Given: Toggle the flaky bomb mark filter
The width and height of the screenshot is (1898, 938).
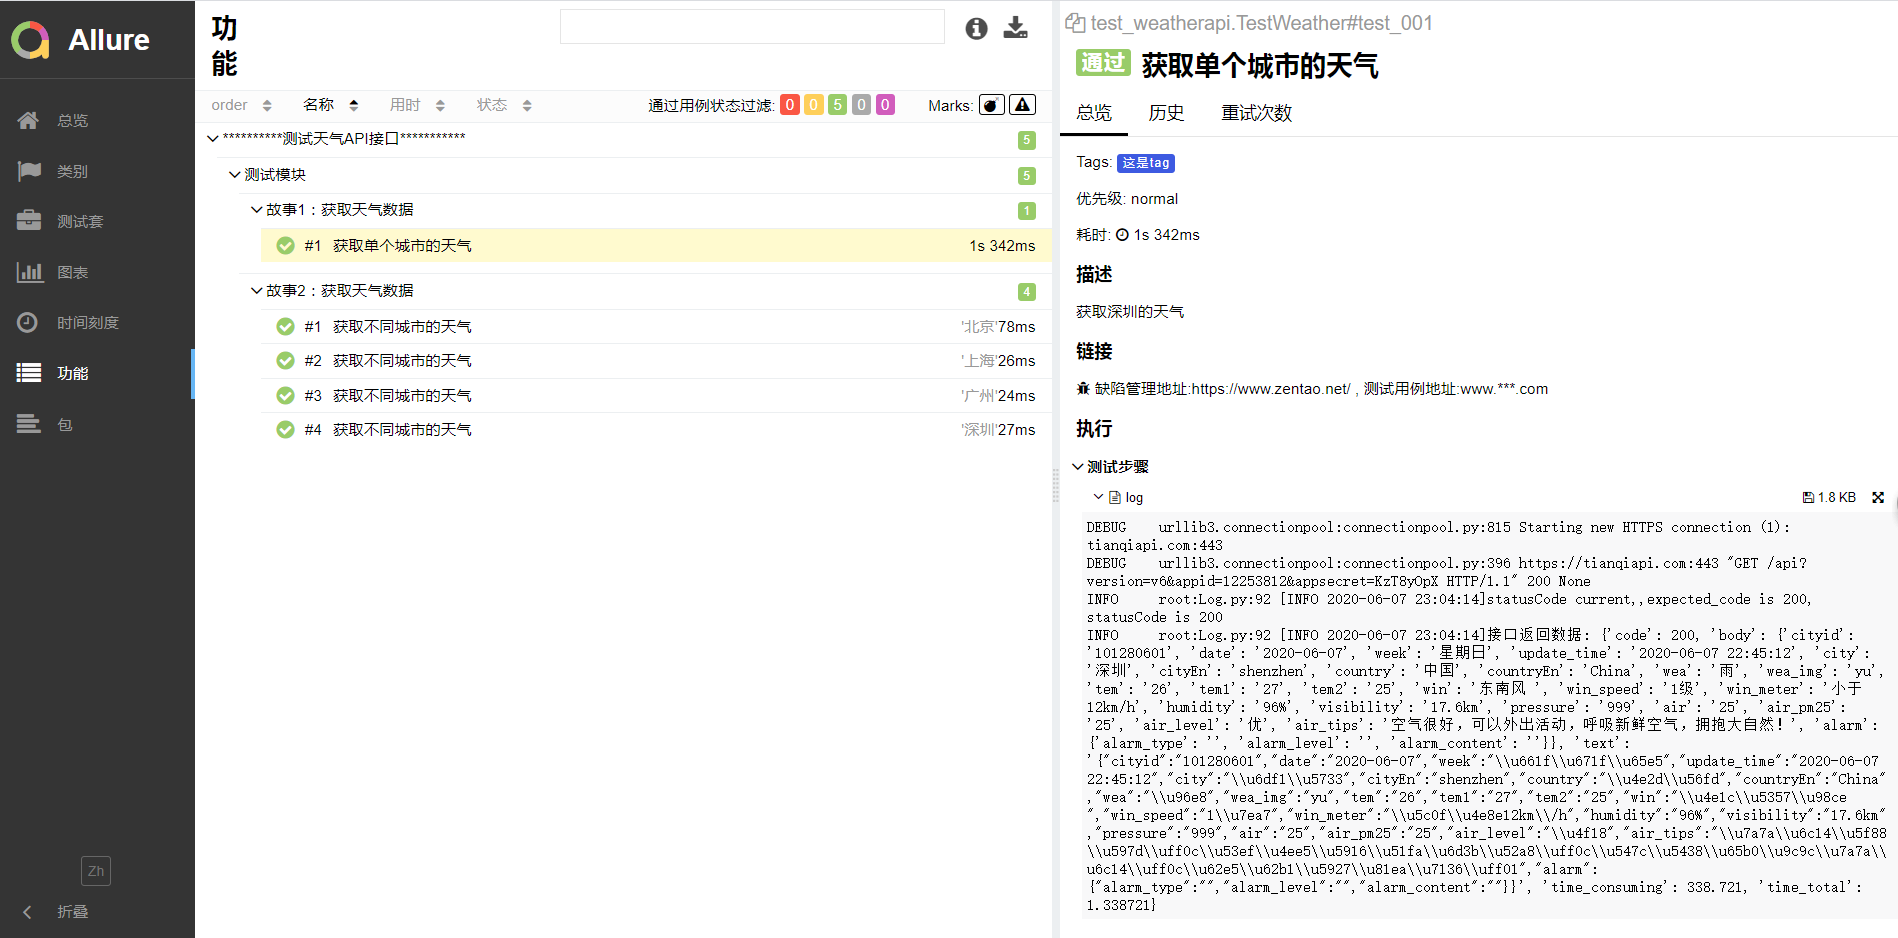Looking at the screenshot, I should pyautogui.click(x=991, y=105).
